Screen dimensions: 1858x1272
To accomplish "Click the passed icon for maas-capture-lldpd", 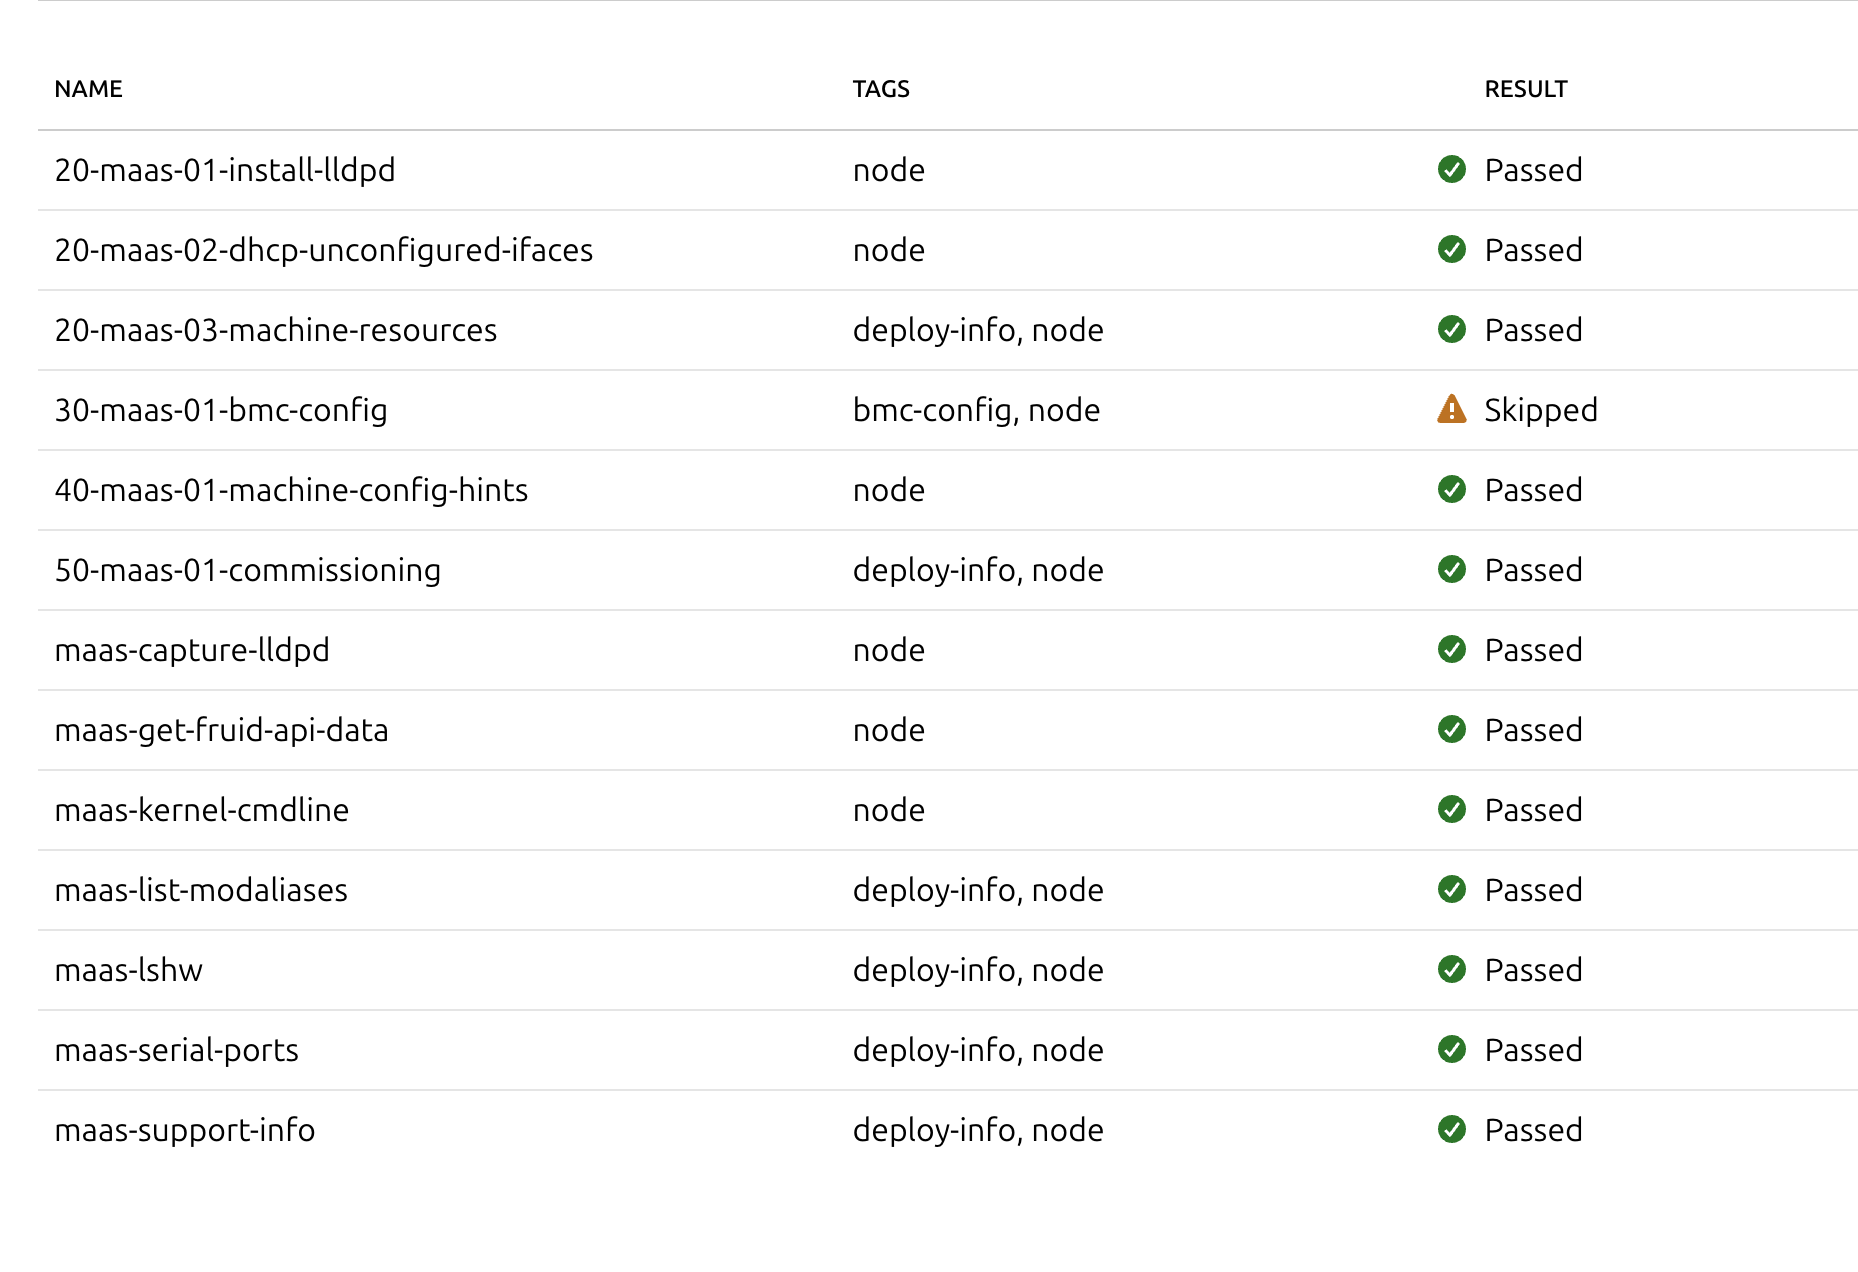I will (1451, 650).
